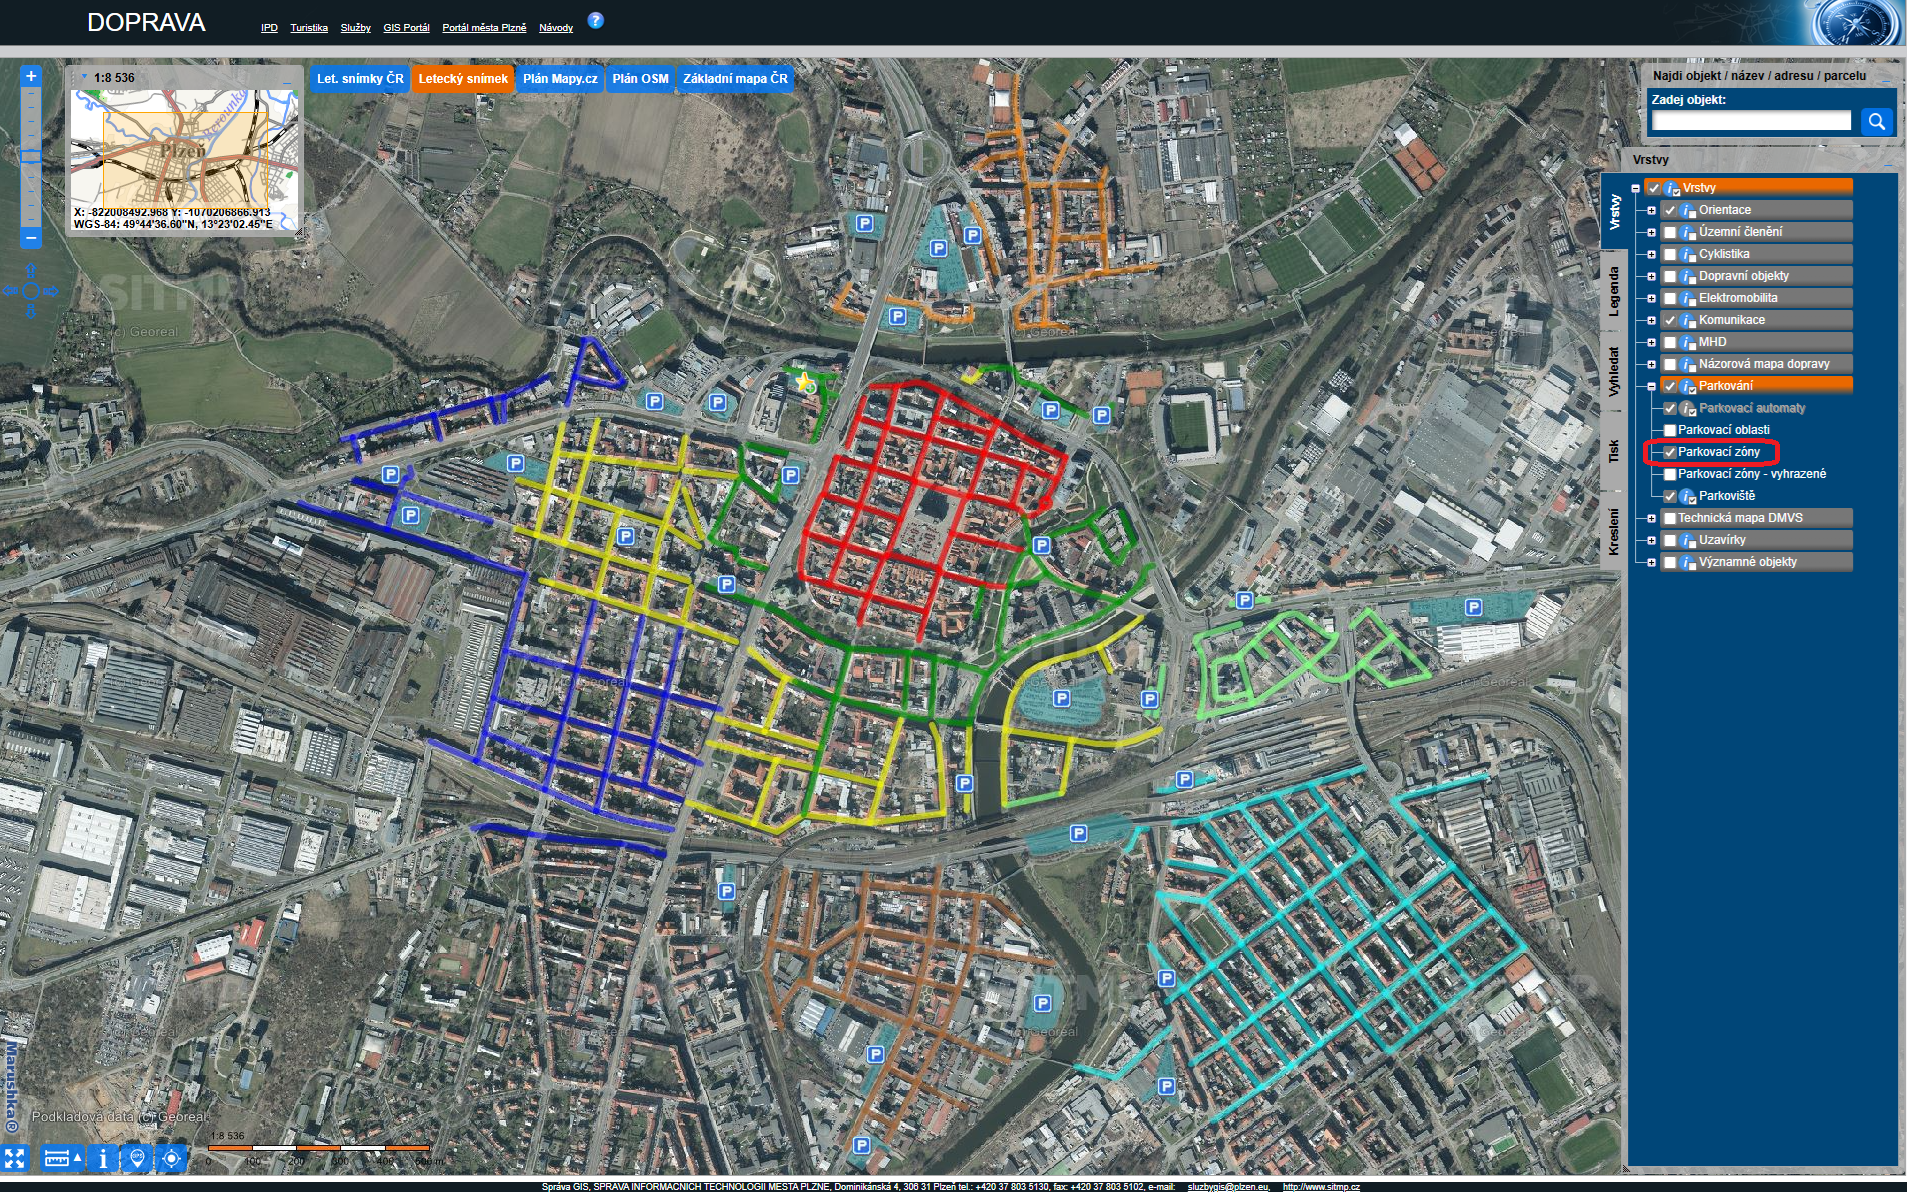This screenshot has height=1192, width=1907.
Task: Click the info icon for Komunikace layer
Action: point(1687,320)
